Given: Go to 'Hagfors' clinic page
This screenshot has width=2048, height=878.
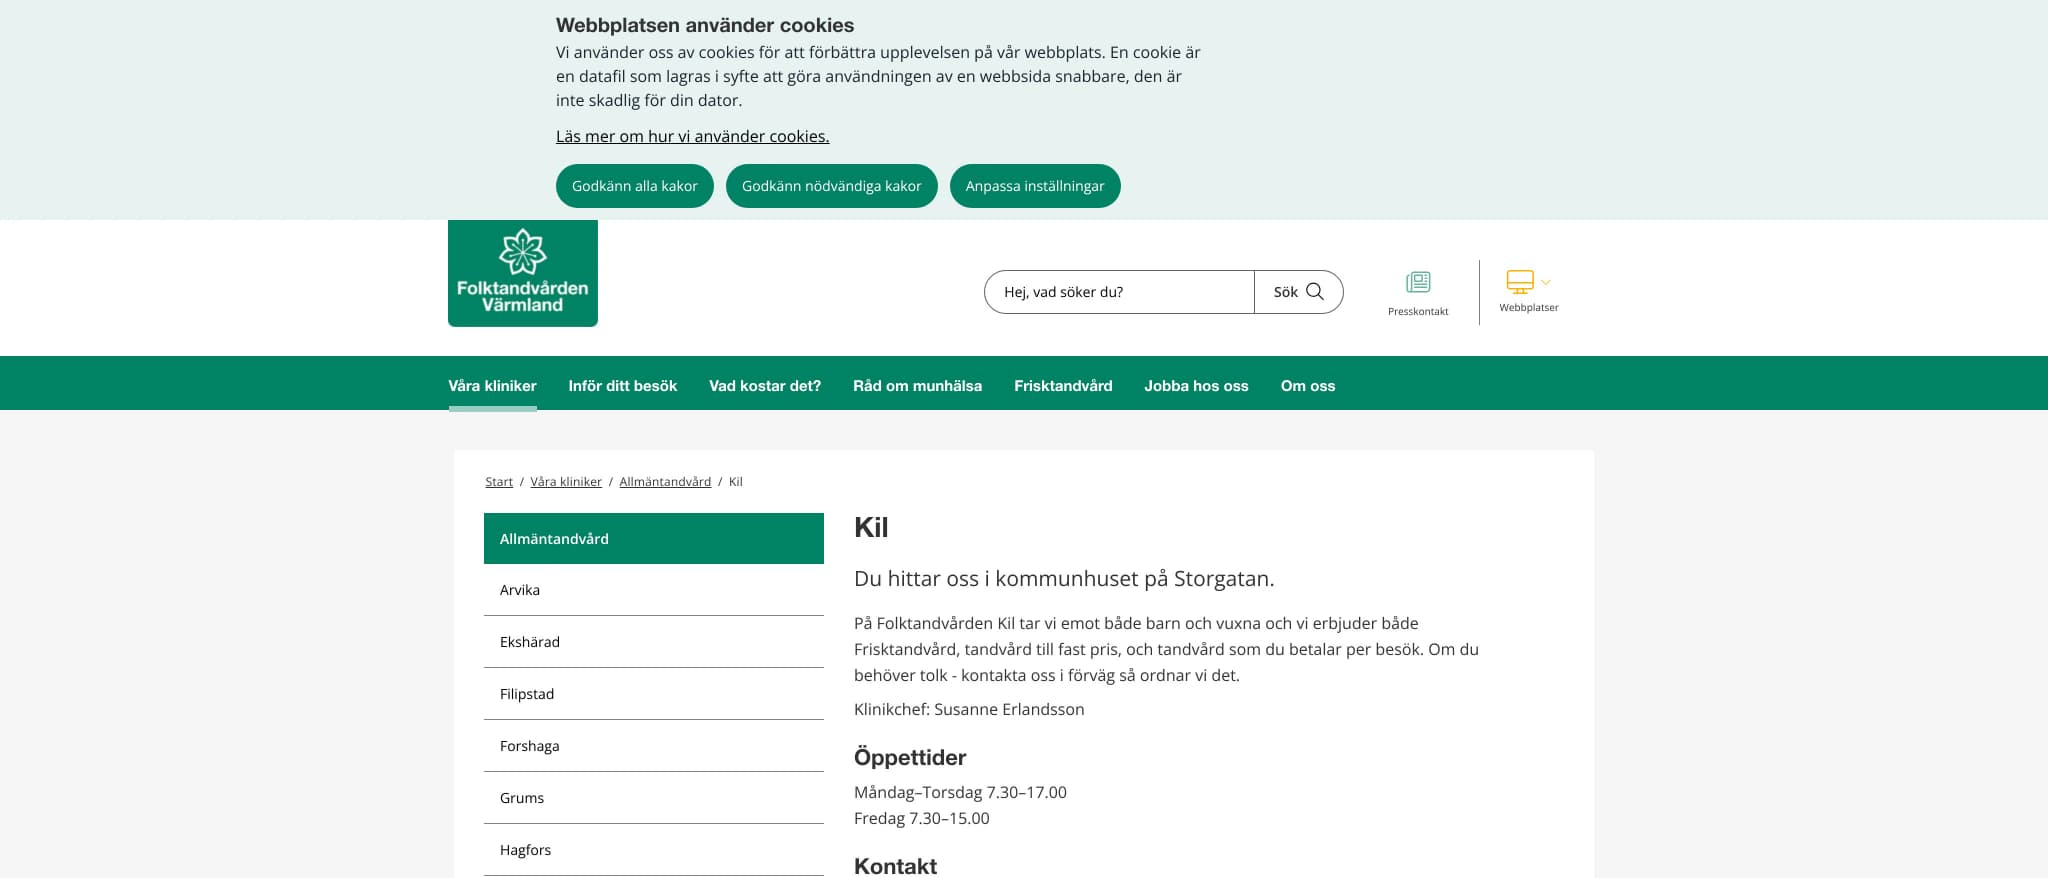Looking at the screenshot, I should (x=654, y=850).
